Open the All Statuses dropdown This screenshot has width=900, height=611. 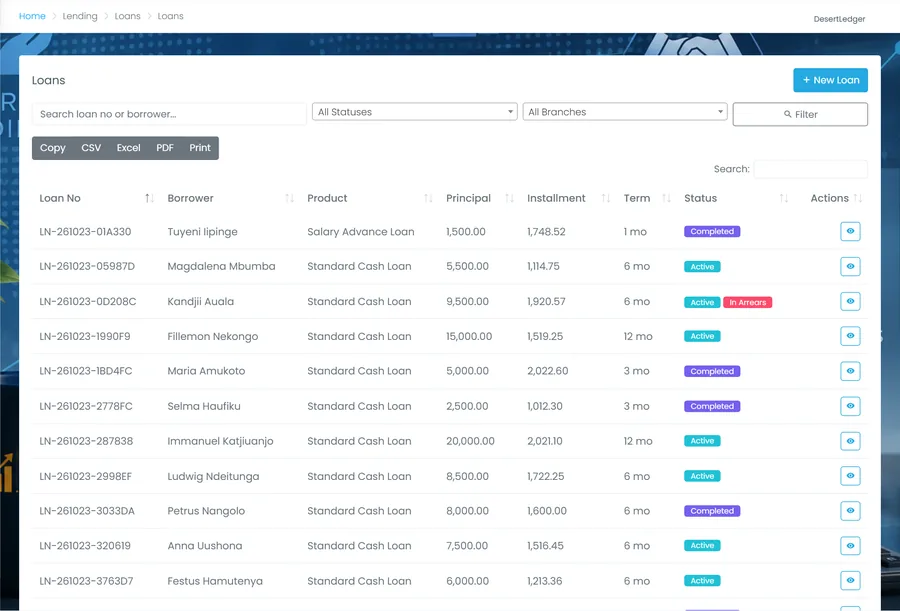414,112
